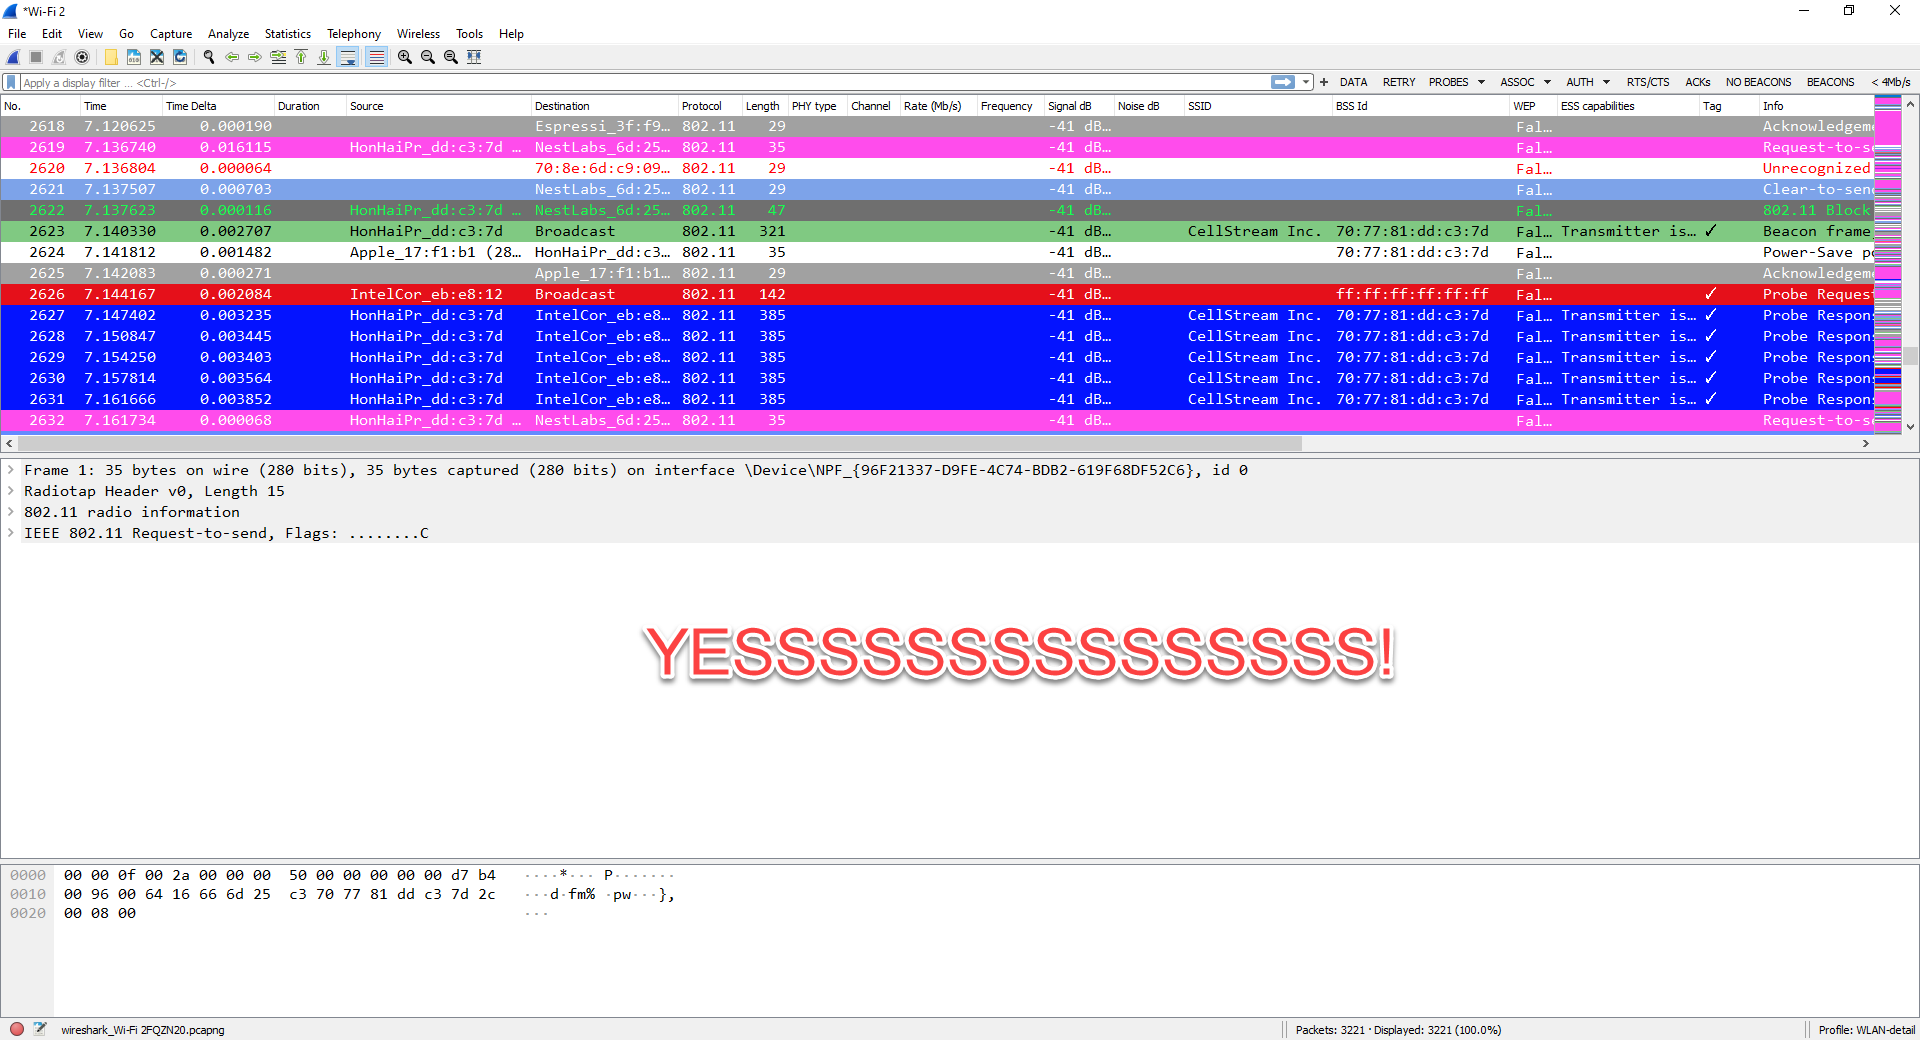Expand the IEEE 802.11 Request-to-send row
The image size is (1920, 1040).
pyautogui.click(x=11, y=533)
